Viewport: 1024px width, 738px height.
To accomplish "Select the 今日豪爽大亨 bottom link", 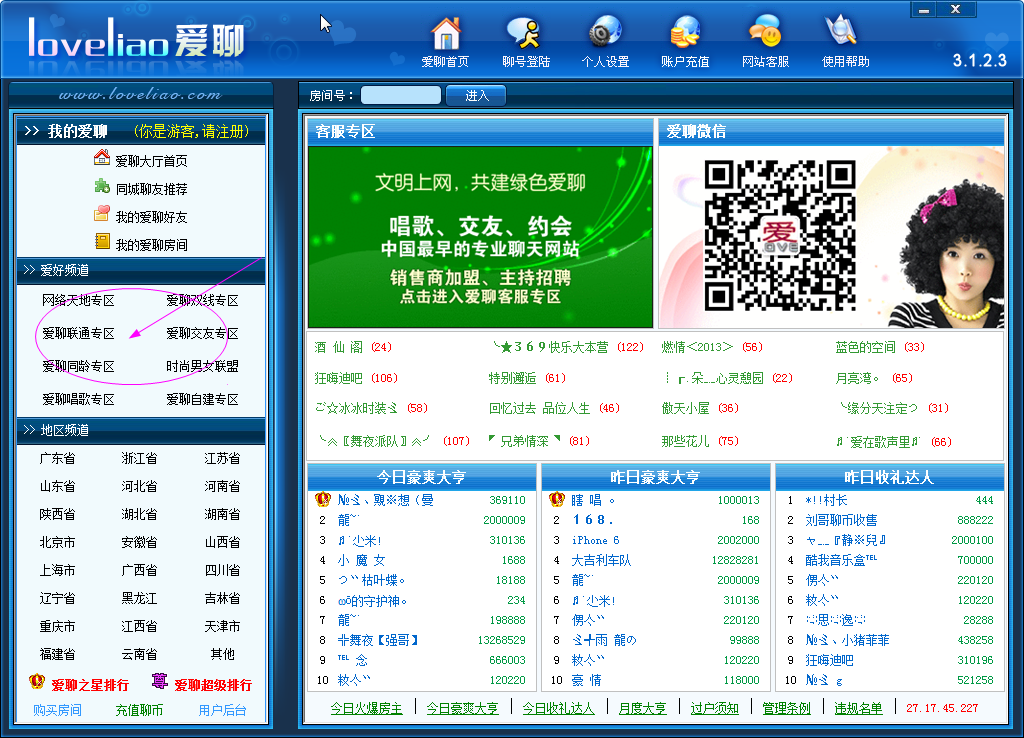I will coord(462,708).
